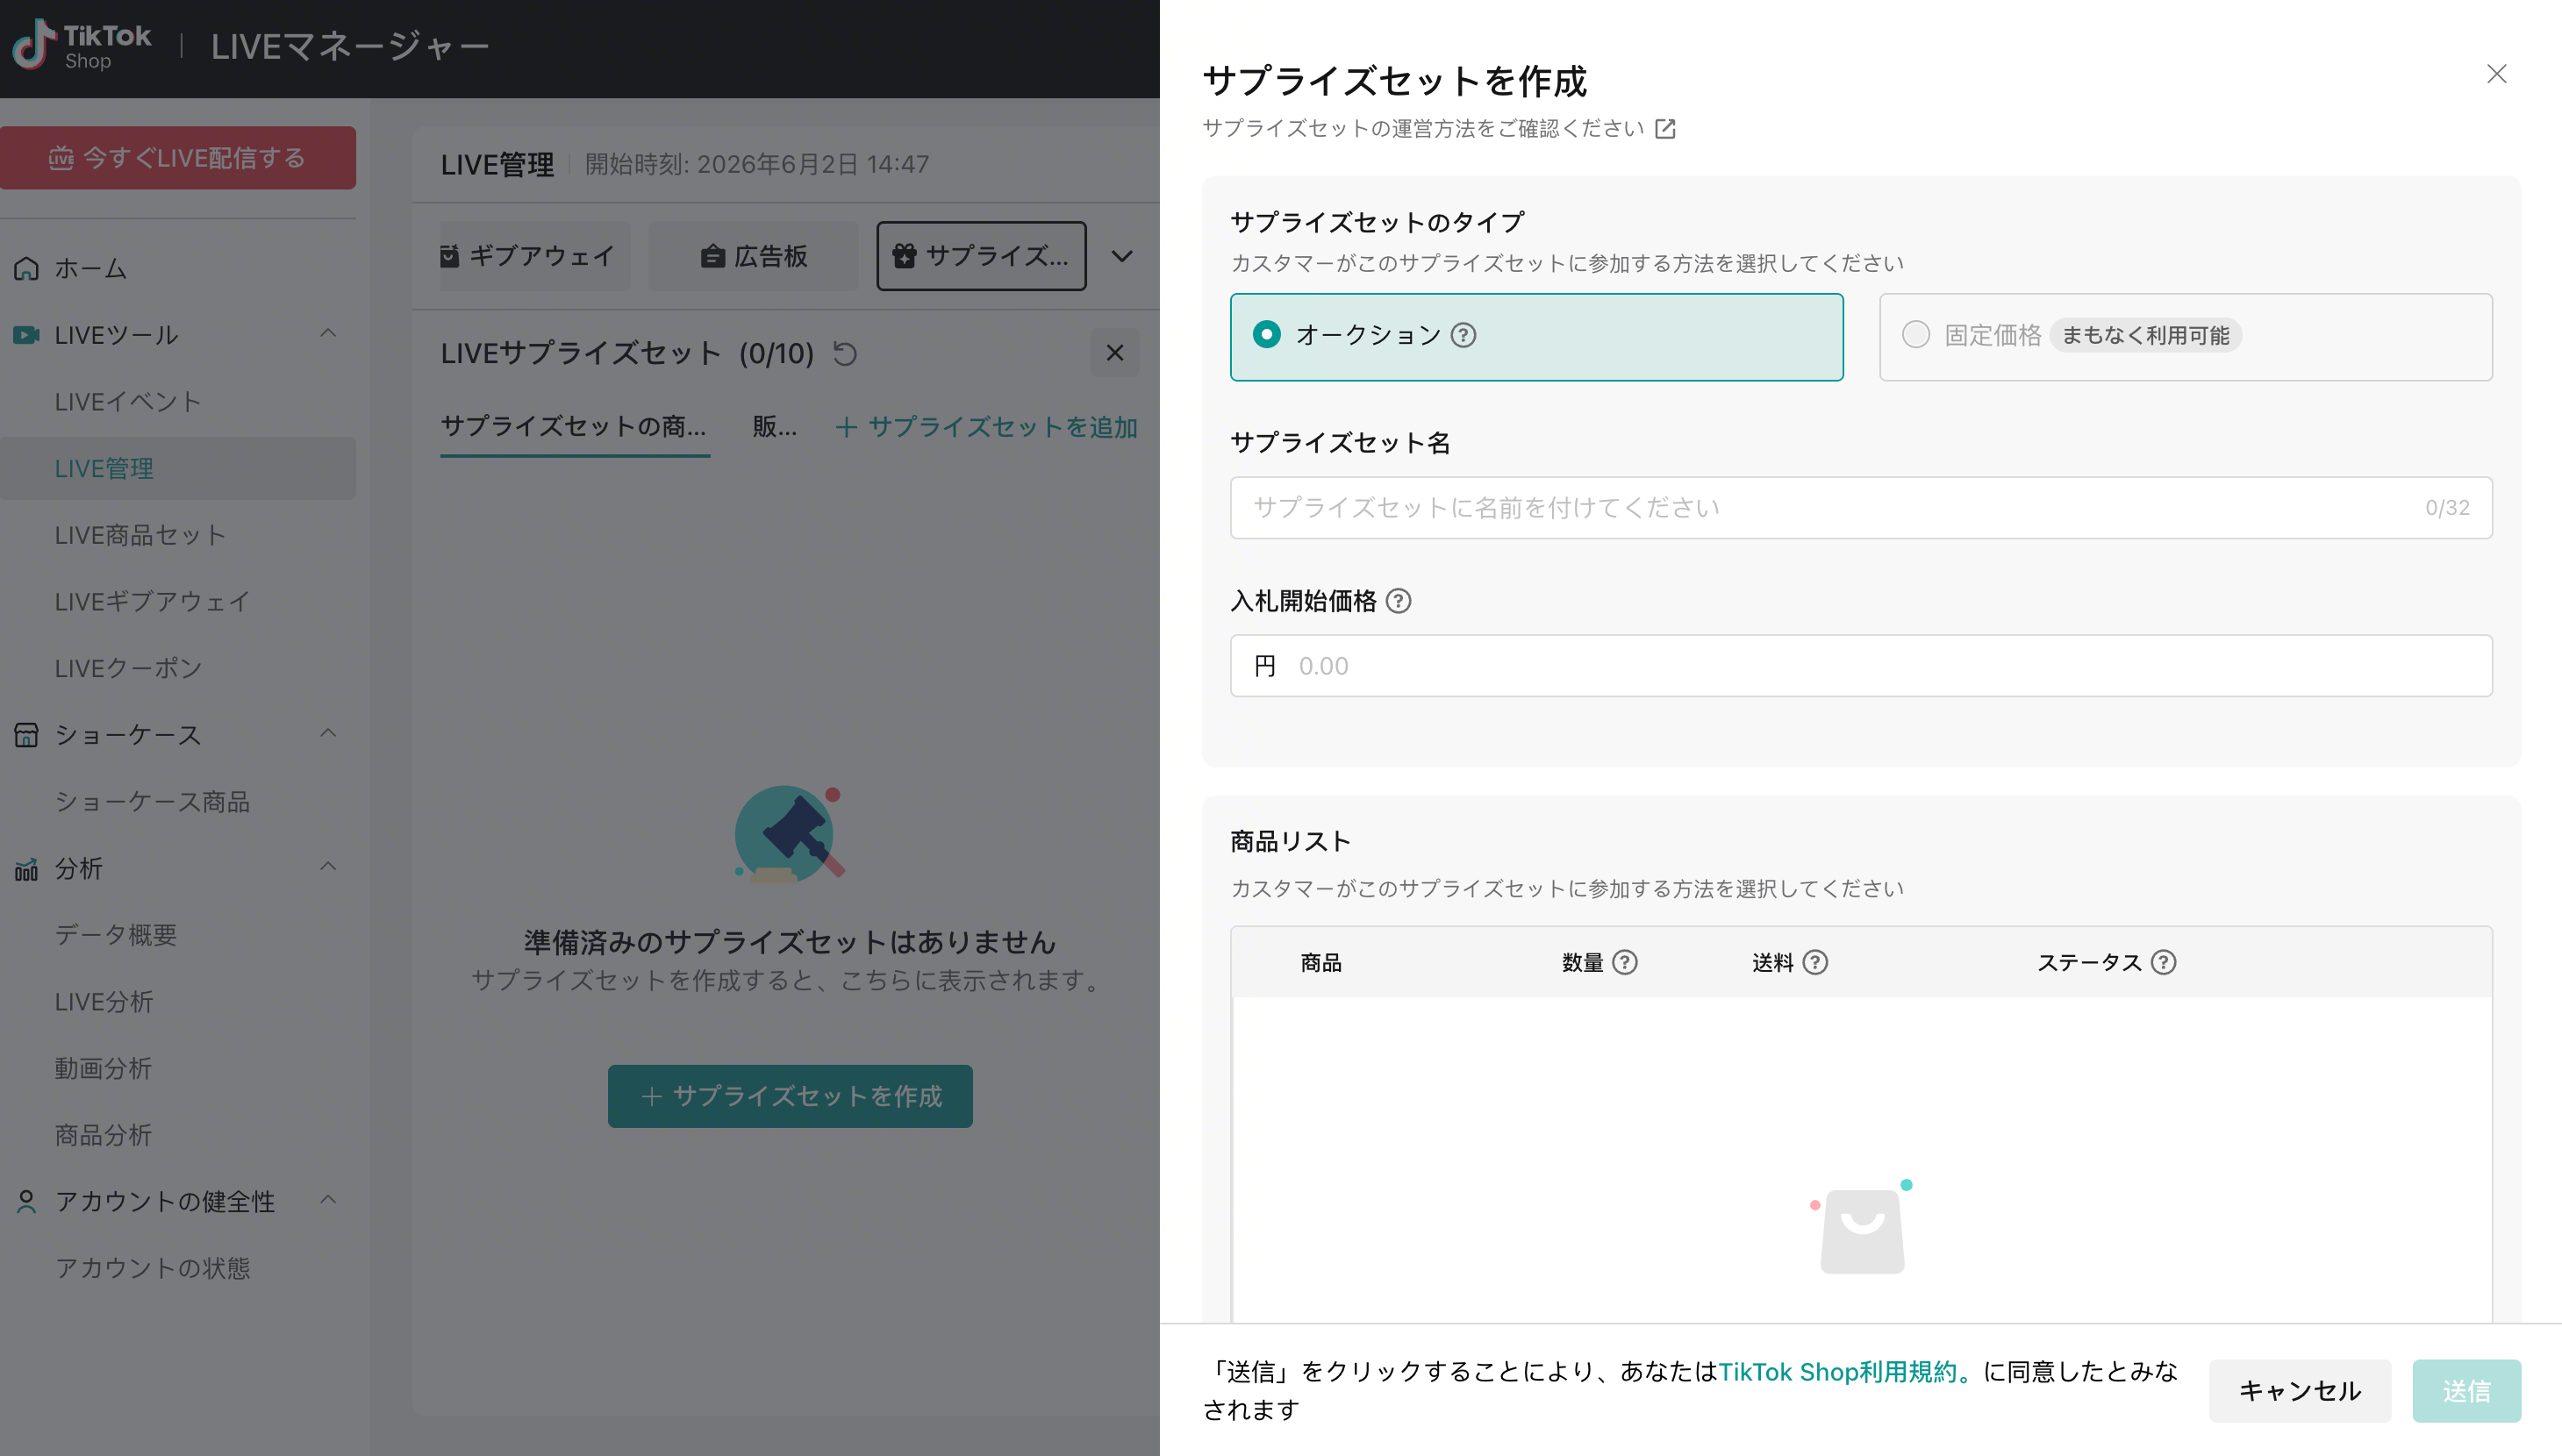Expand the dropdown arrow beside サプライズ tab
This screenshot has width=2562, height=1456.
(x=1122, y=257)
